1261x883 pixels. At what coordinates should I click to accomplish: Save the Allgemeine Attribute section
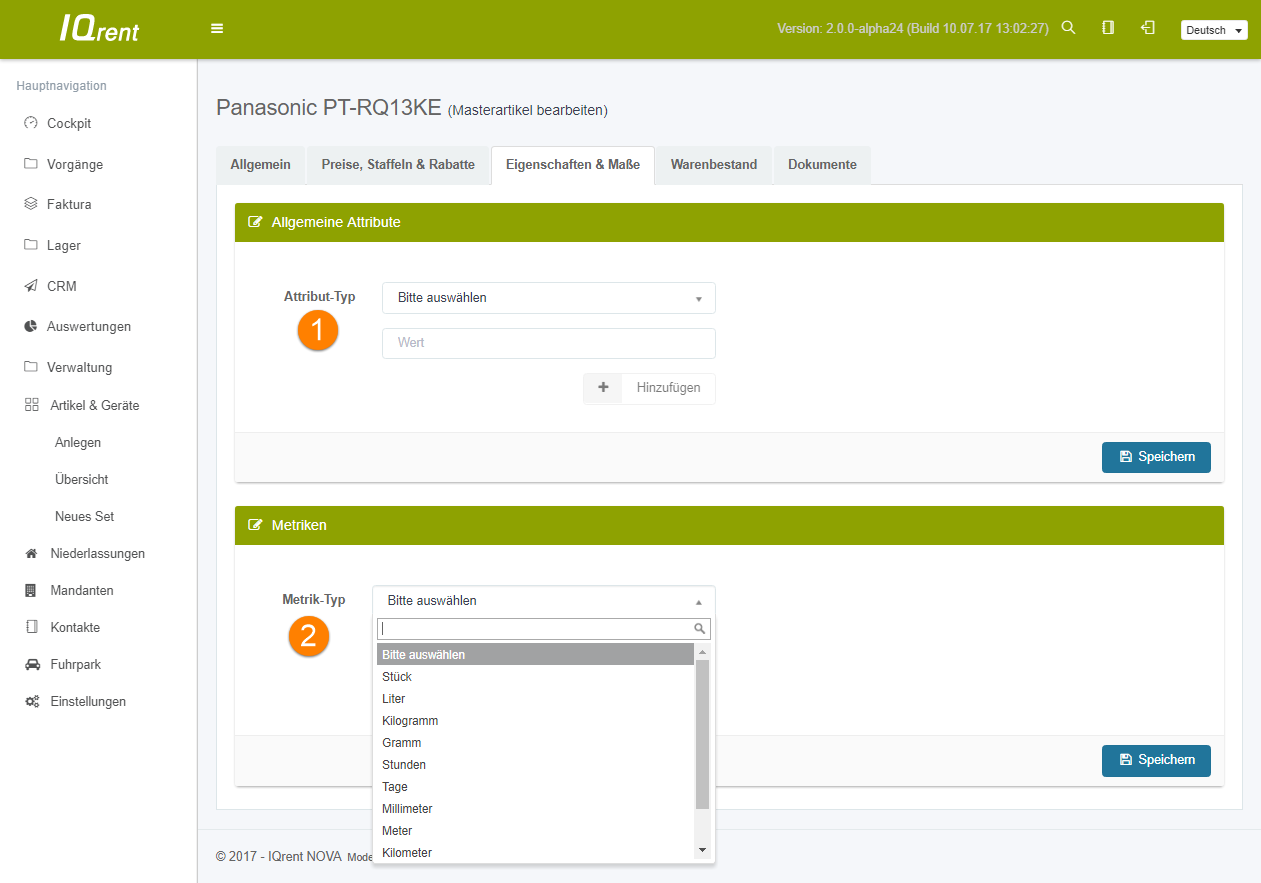1156,457
